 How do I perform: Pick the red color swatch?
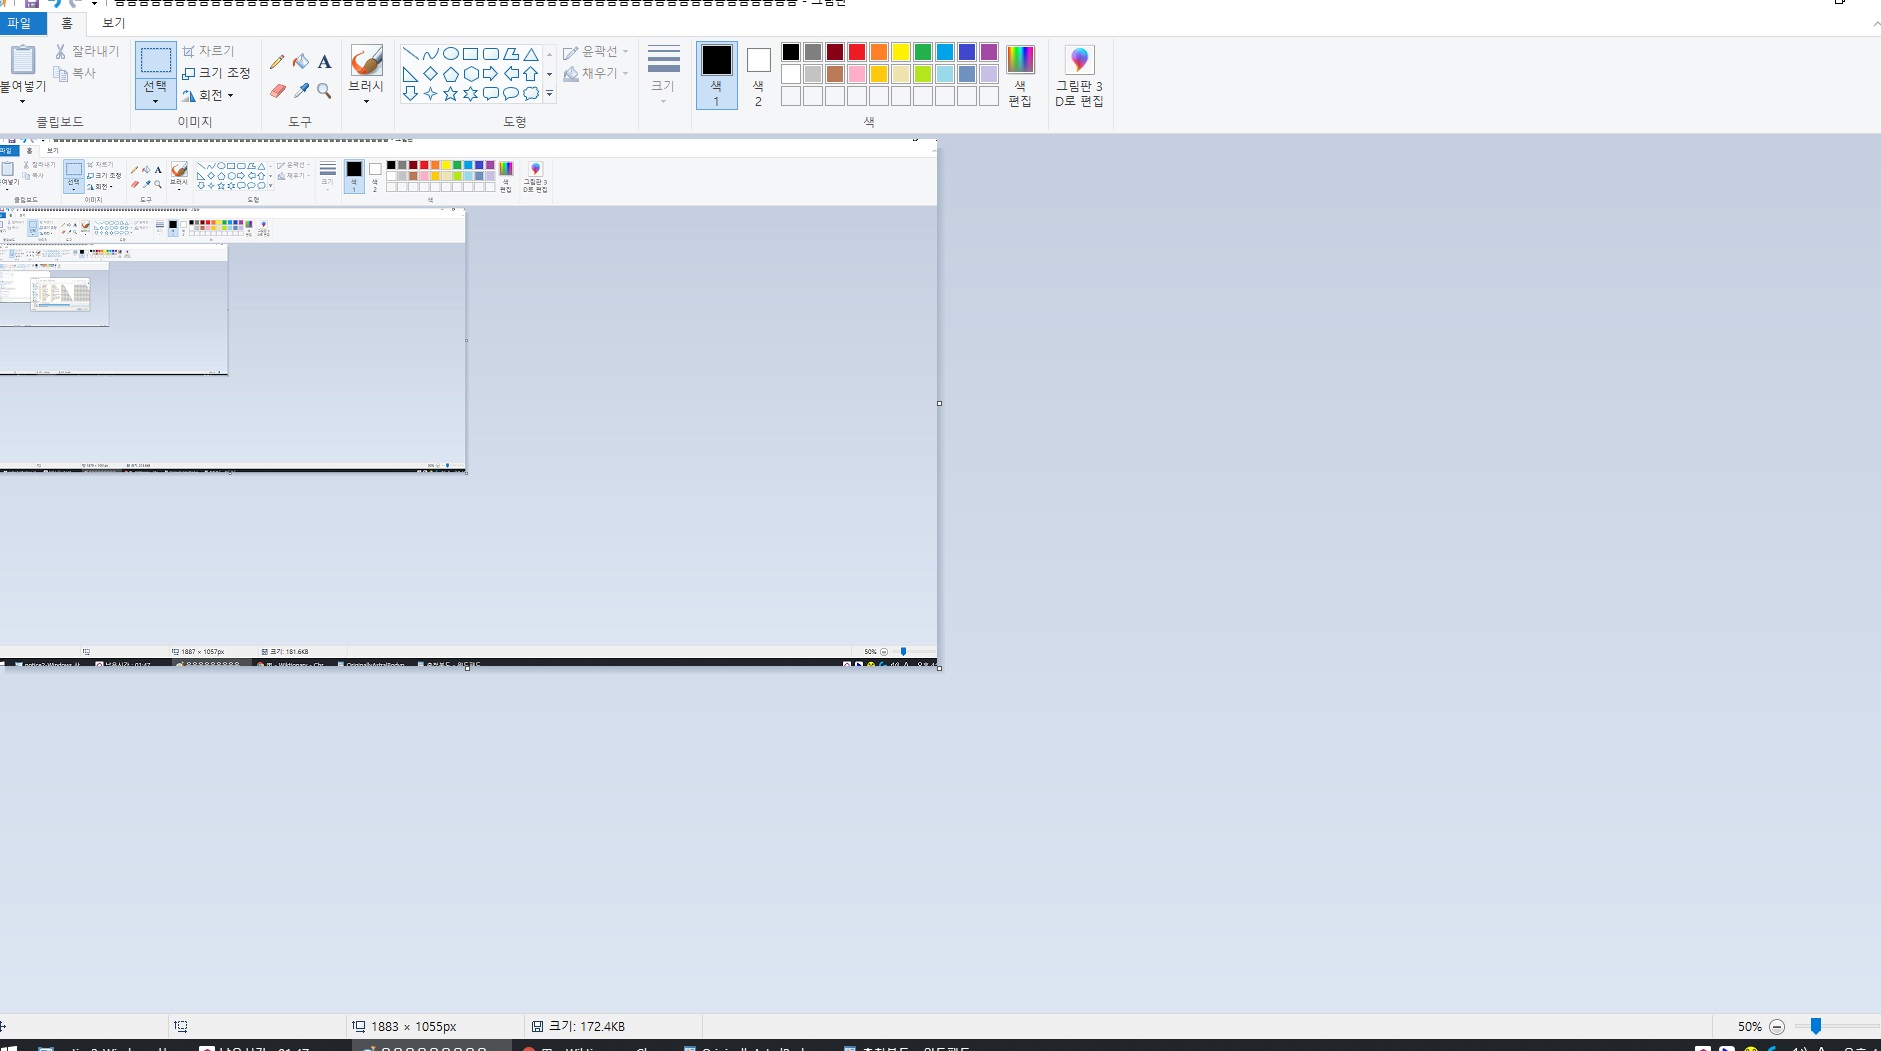[x=857, y=52]
